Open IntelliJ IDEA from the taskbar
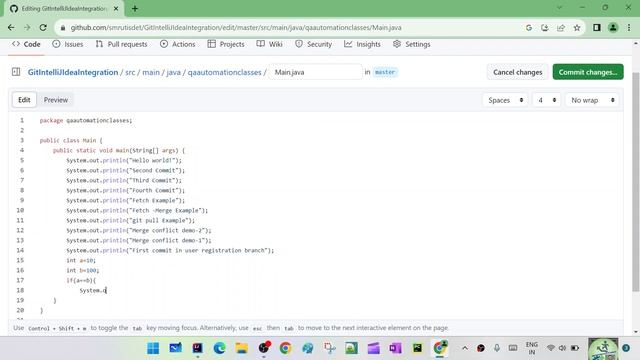This screenshot has height=360, width=640. 198,348
